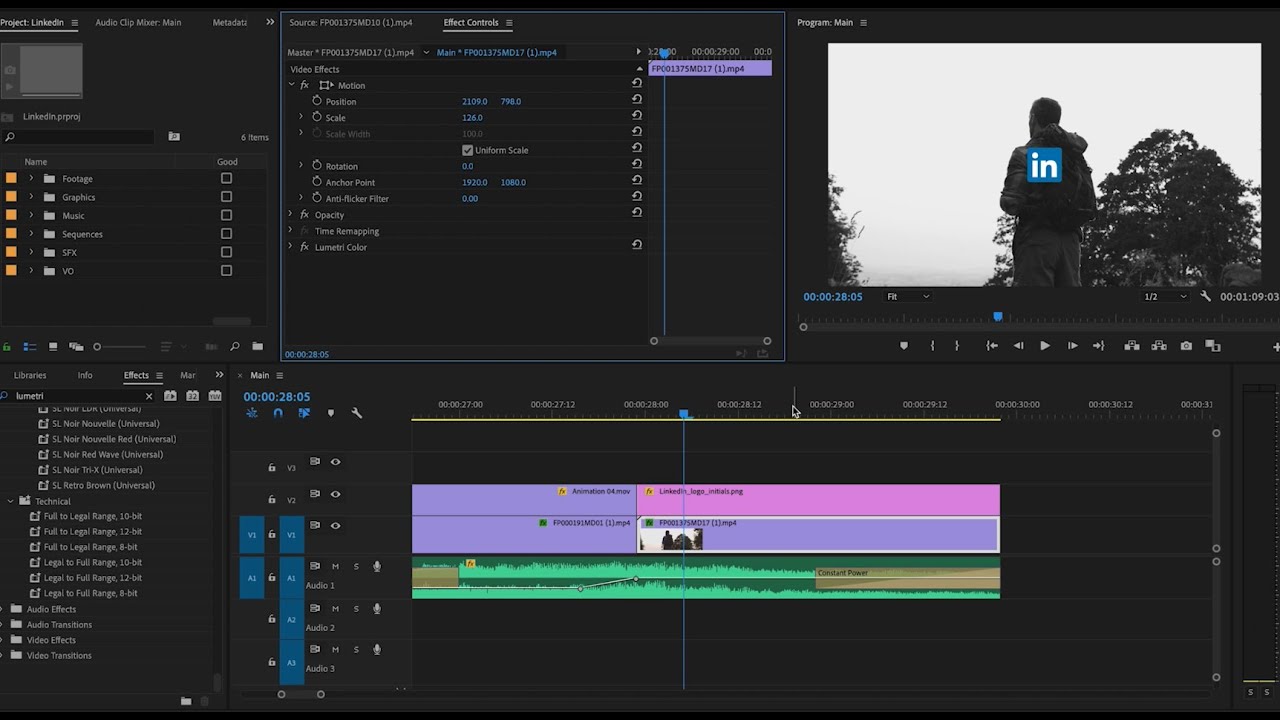The height and width of the screenshot is (720, 1280).
Task: Click the Add Marker icon in timeline
Action: point(331,413)
